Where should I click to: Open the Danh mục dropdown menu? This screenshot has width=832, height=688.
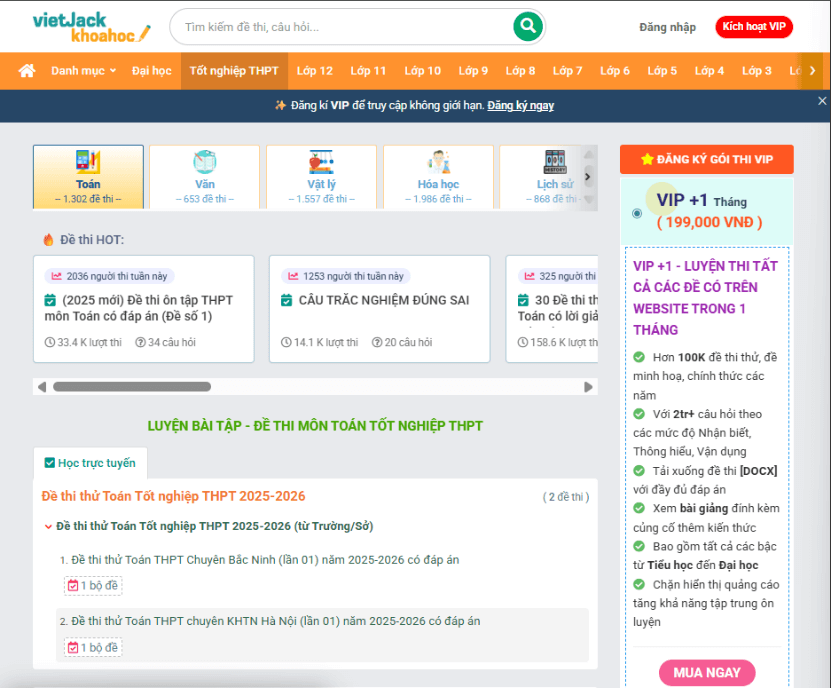point(84,71)
